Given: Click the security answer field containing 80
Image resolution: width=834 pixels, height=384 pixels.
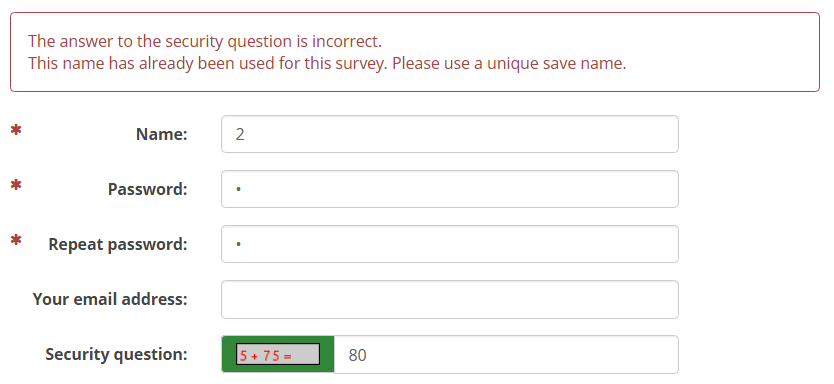Looking at the screenshot, I should point(506,355).
